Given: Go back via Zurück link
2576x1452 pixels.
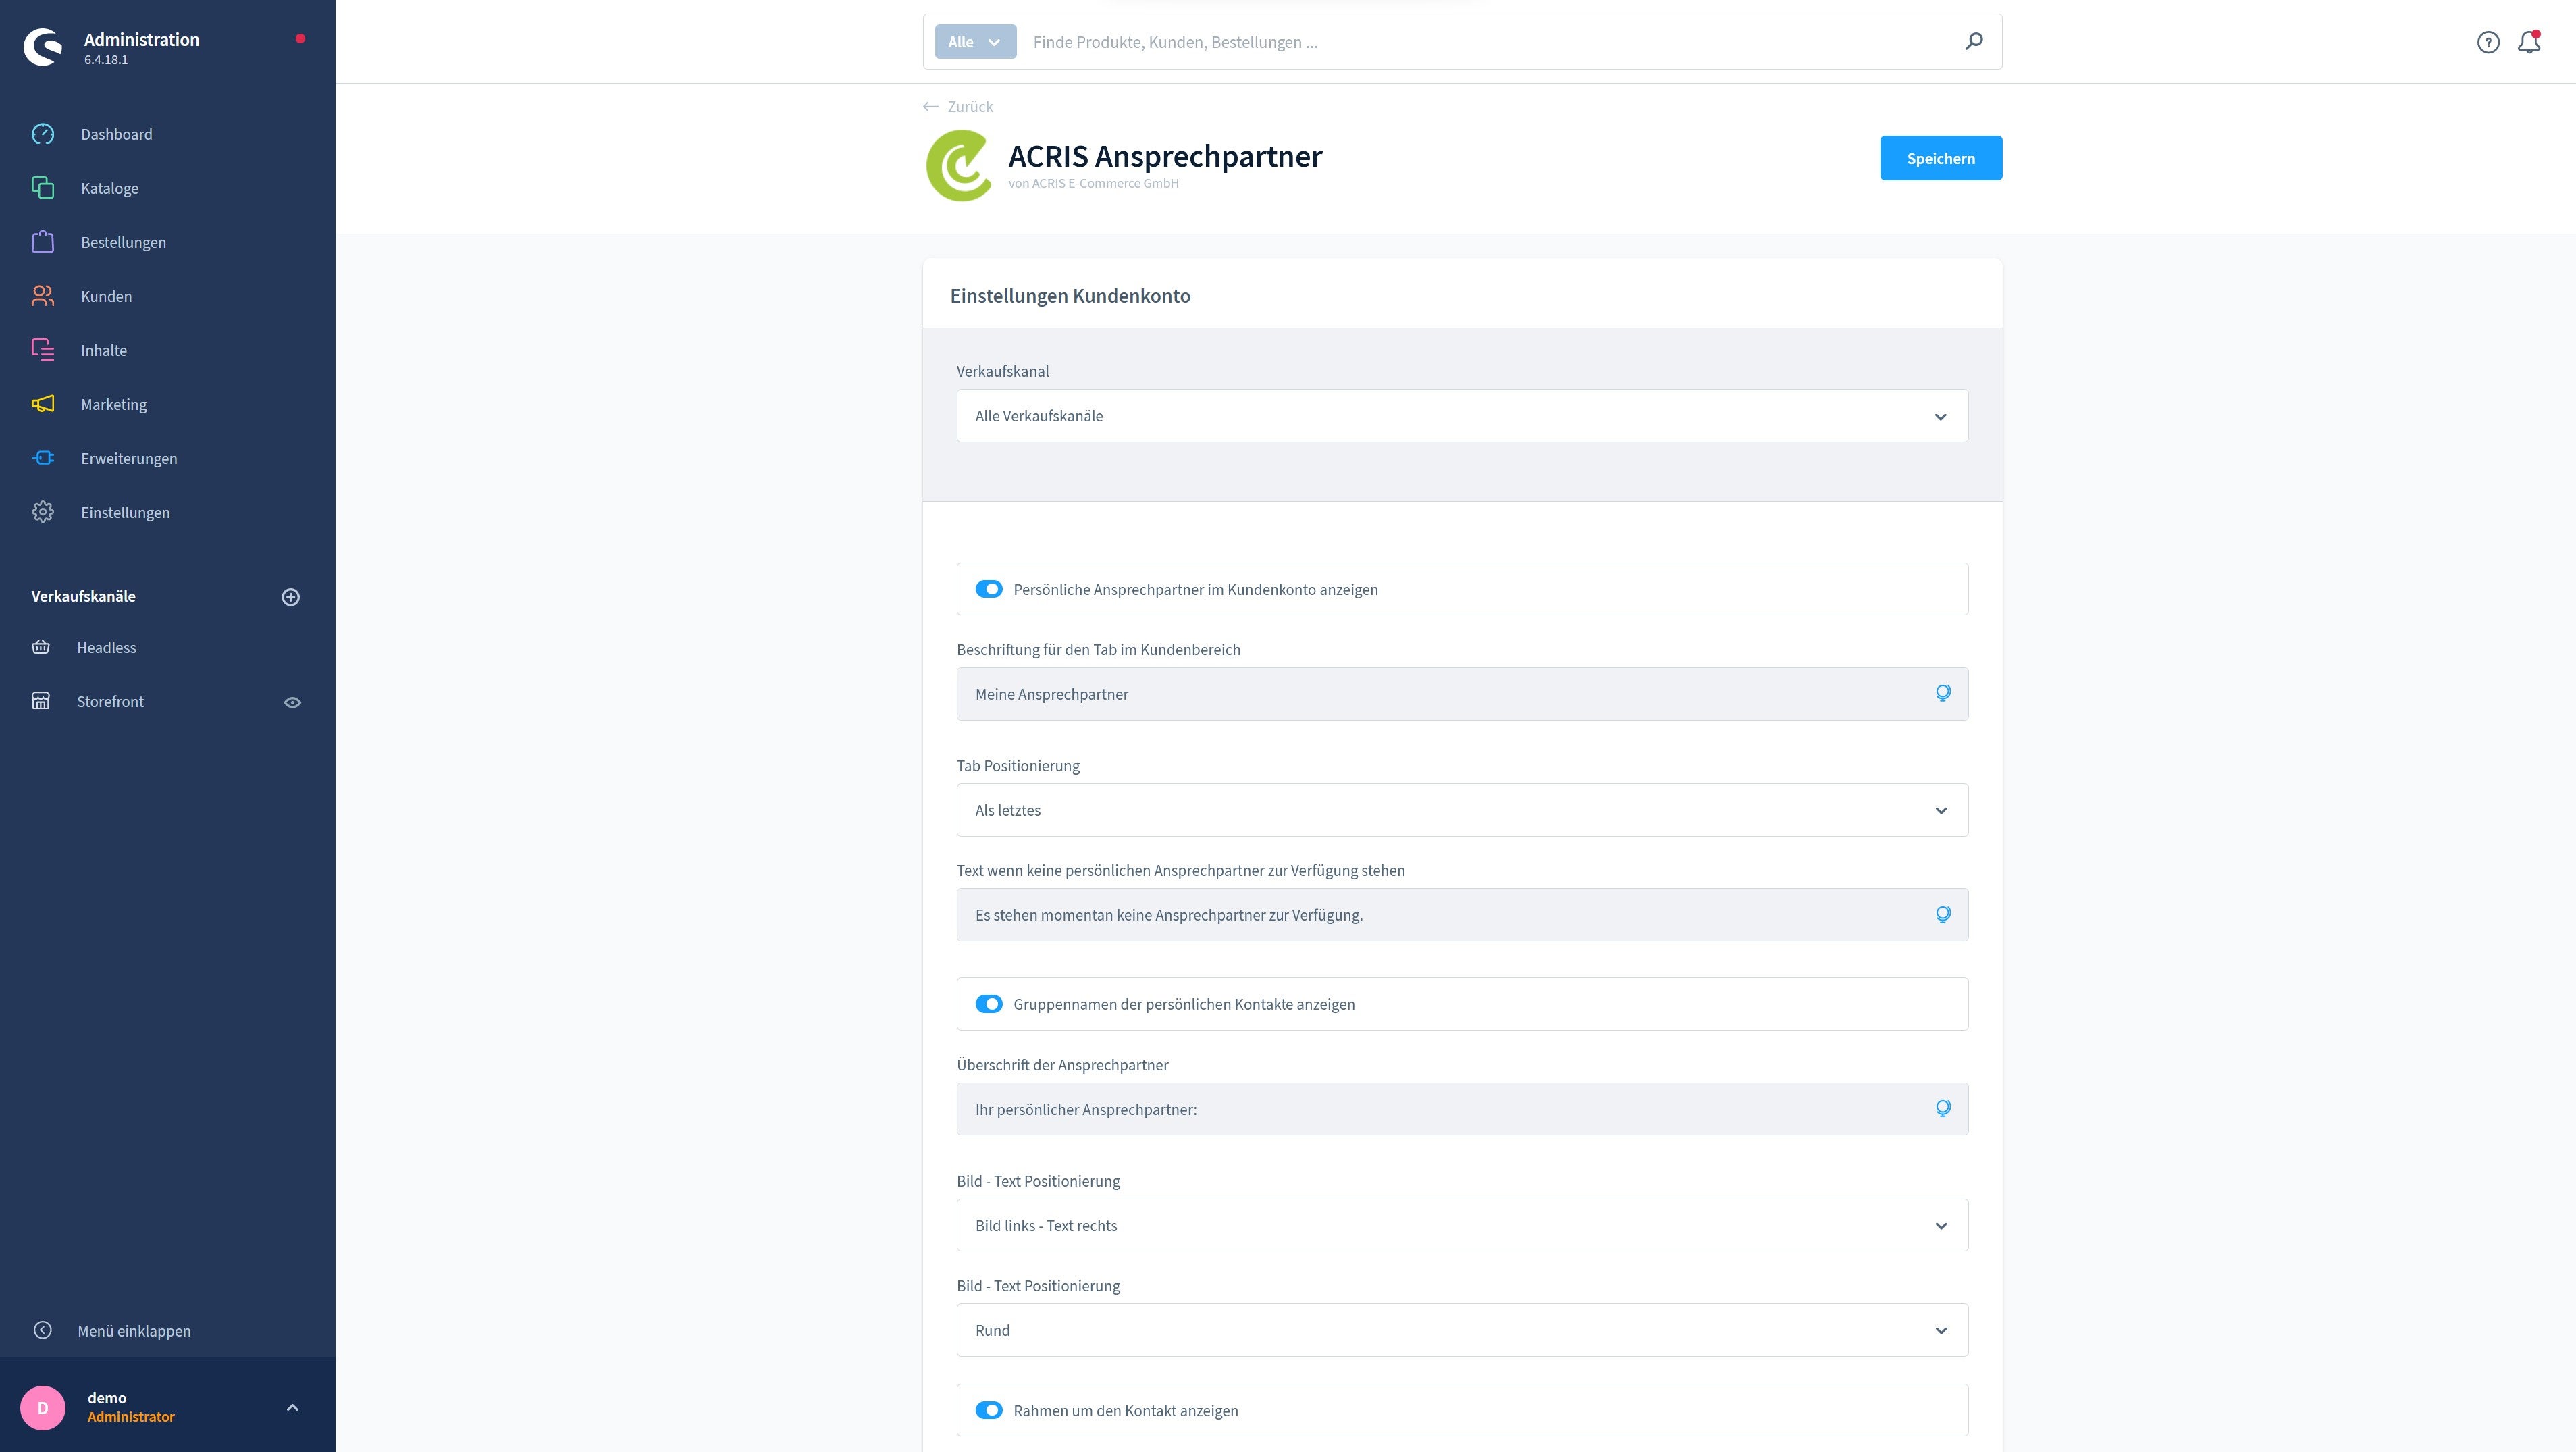Looking at the screenshot, I should 958,107.
